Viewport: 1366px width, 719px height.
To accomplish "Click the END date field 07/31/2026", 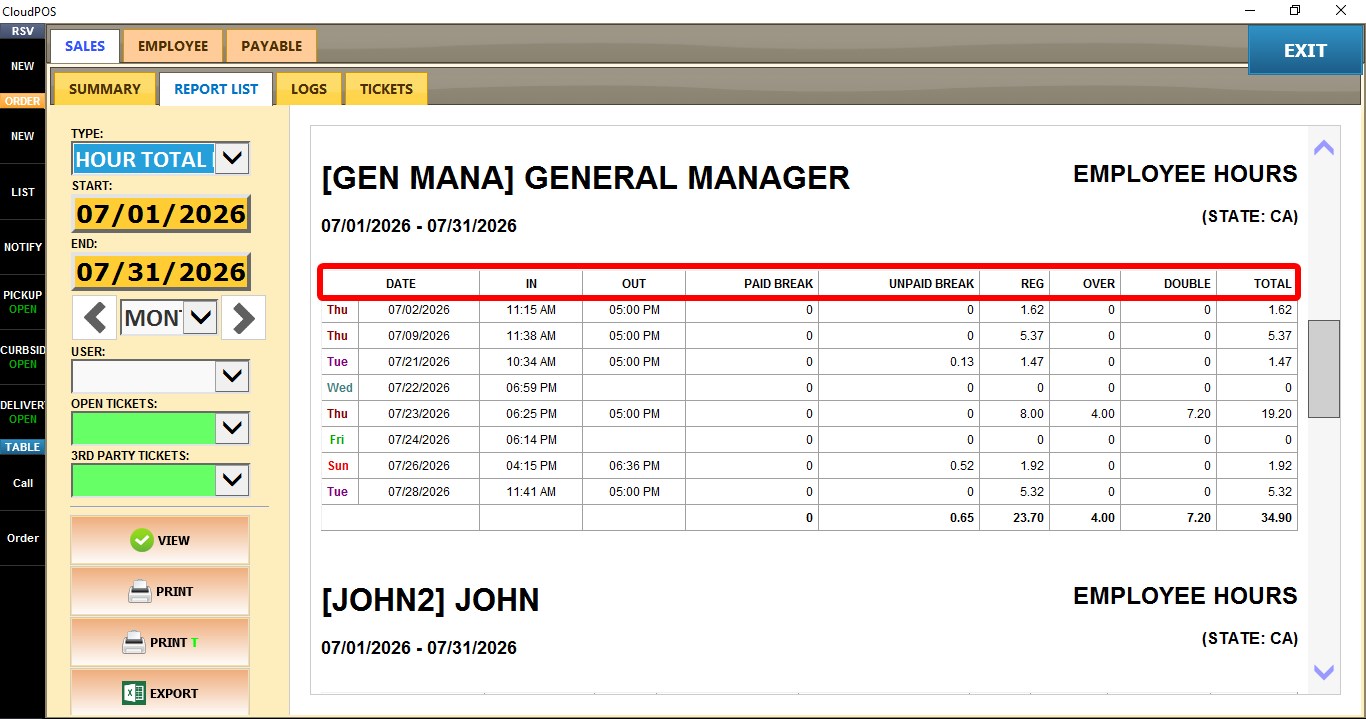I will (161, 272).
